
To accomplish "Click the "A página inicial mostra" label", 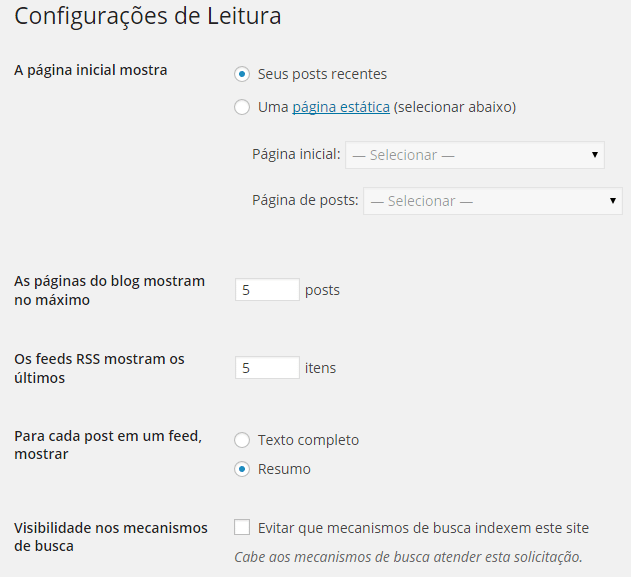I will pos(91,70).
